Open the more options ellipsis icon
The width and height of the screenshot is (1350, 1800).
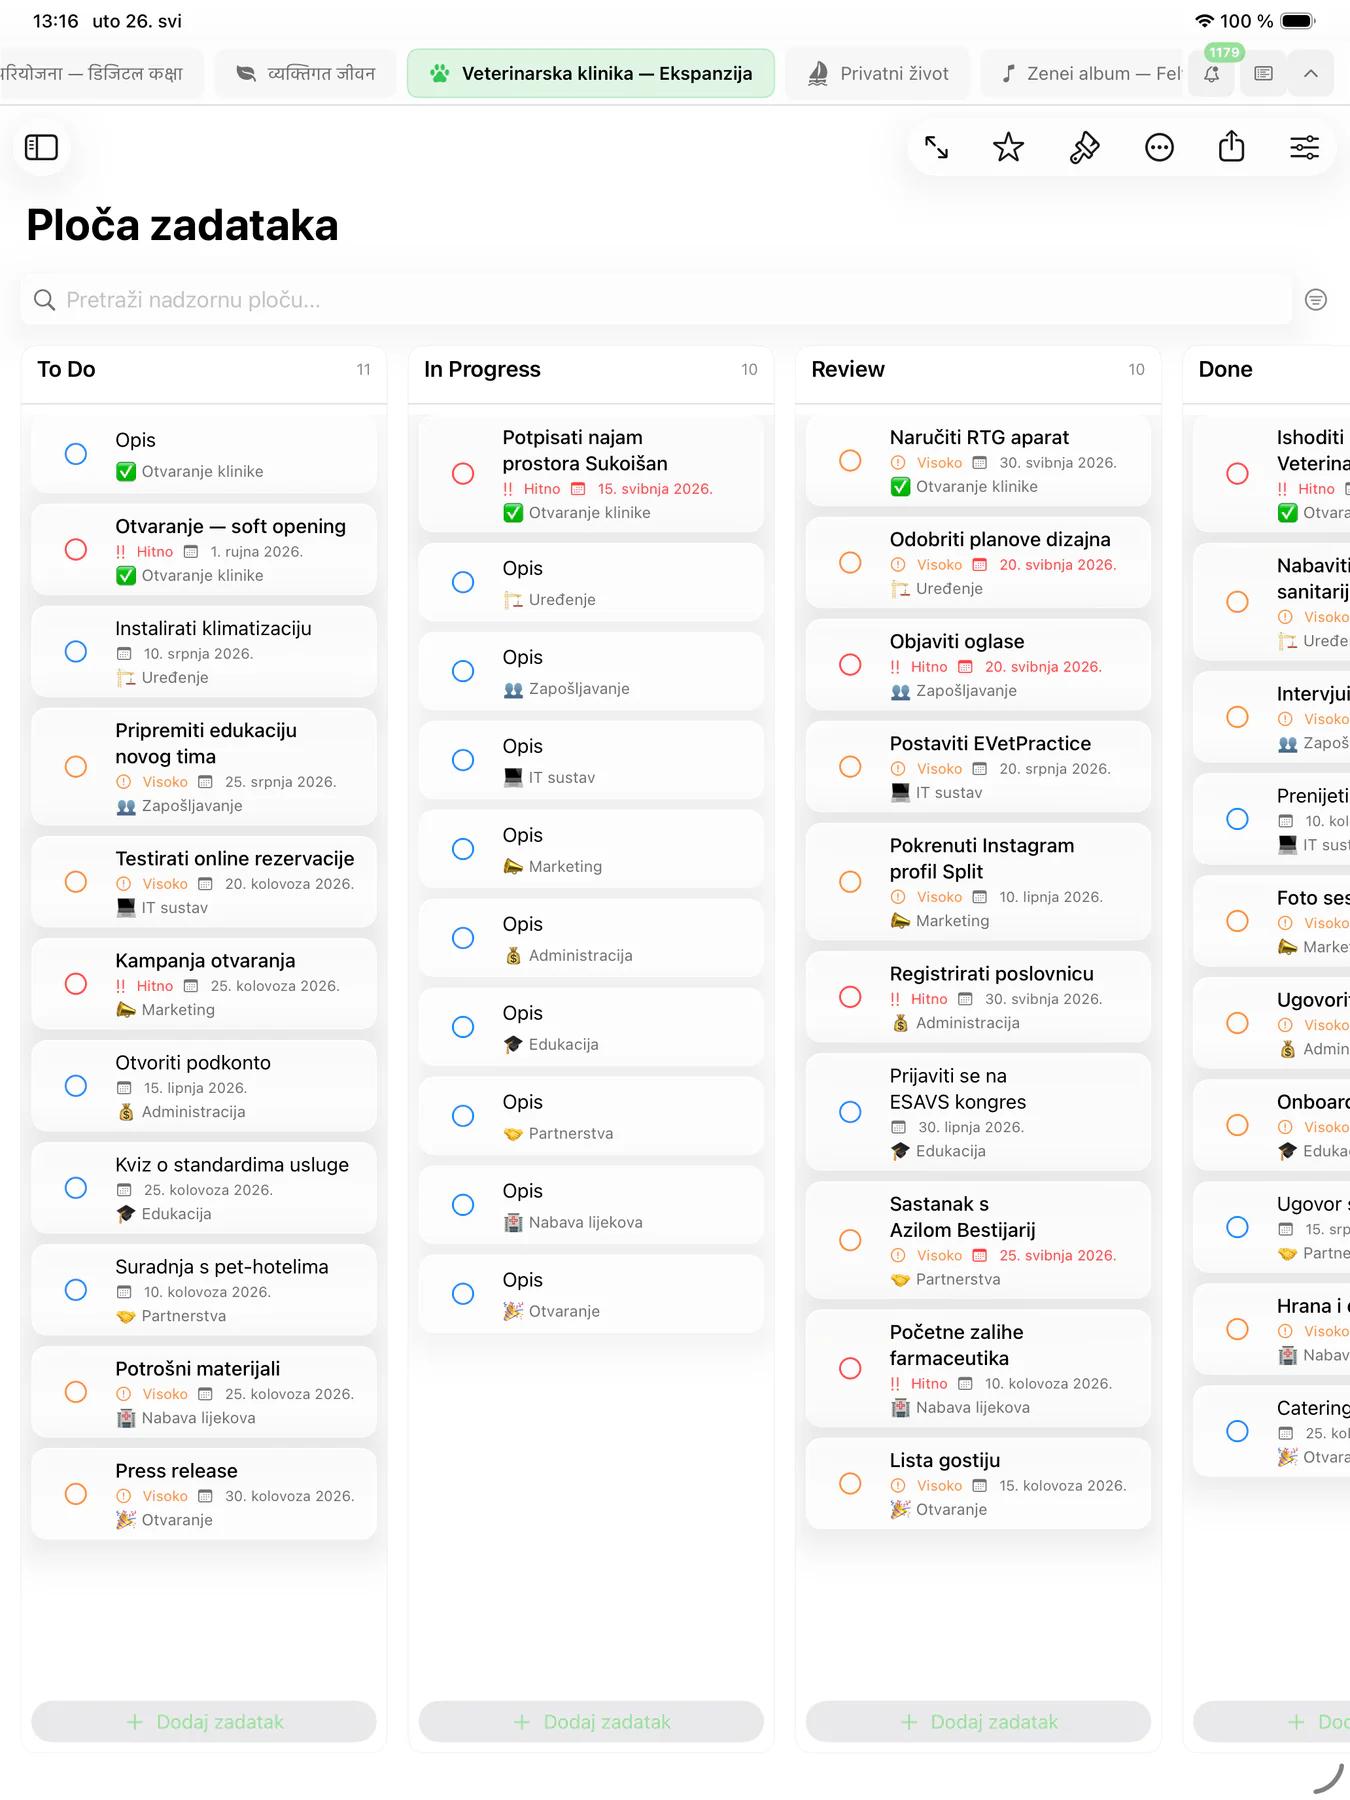[x=1159, y=148]
